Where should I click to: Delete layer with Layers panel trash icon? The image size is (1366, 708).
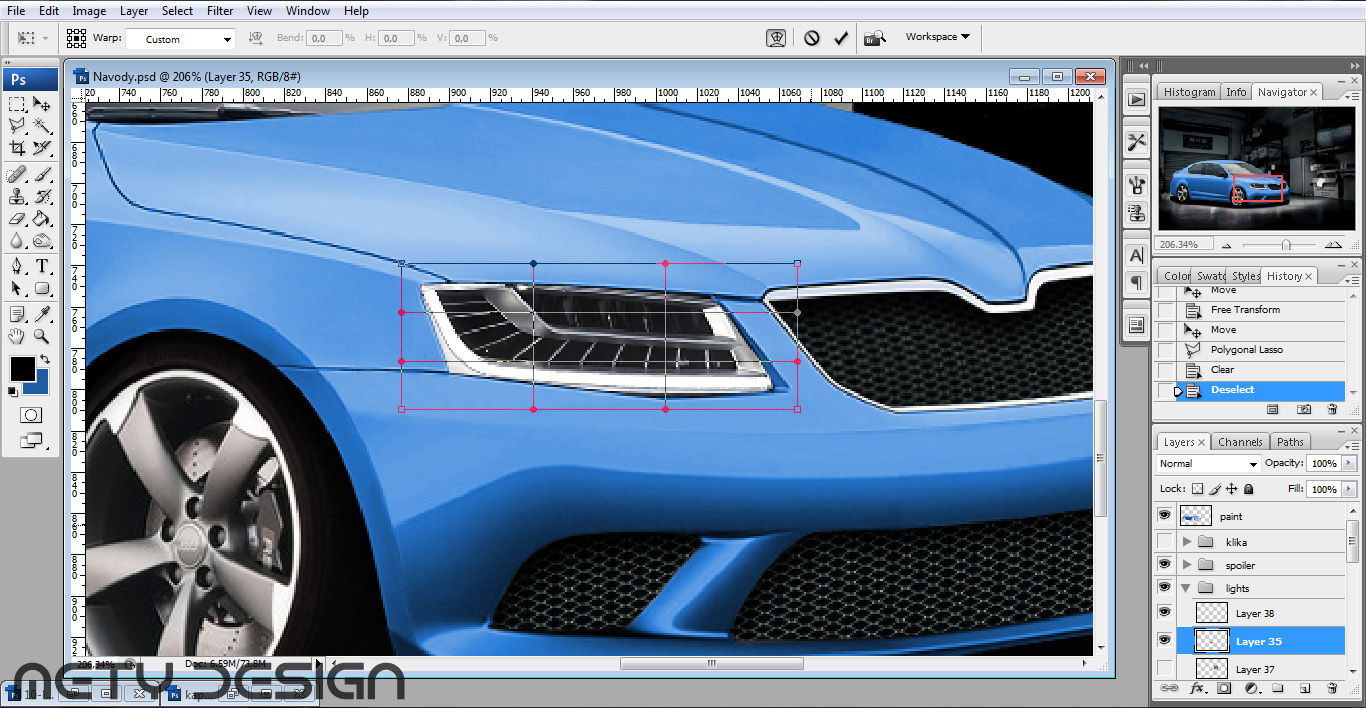point(1332,689)
